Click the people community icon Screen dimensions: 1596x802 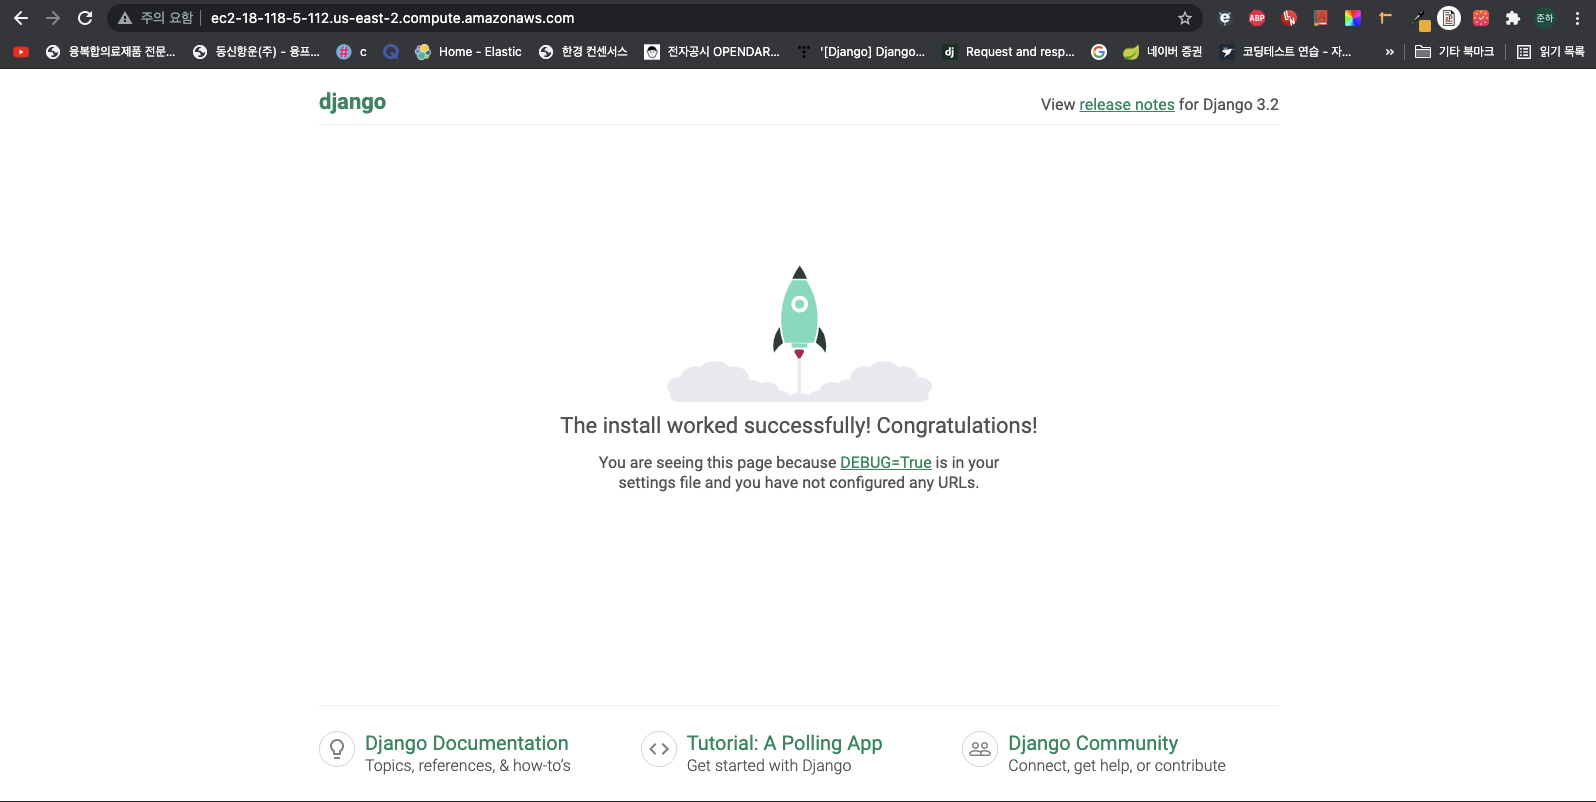click(x=980, y=749)
